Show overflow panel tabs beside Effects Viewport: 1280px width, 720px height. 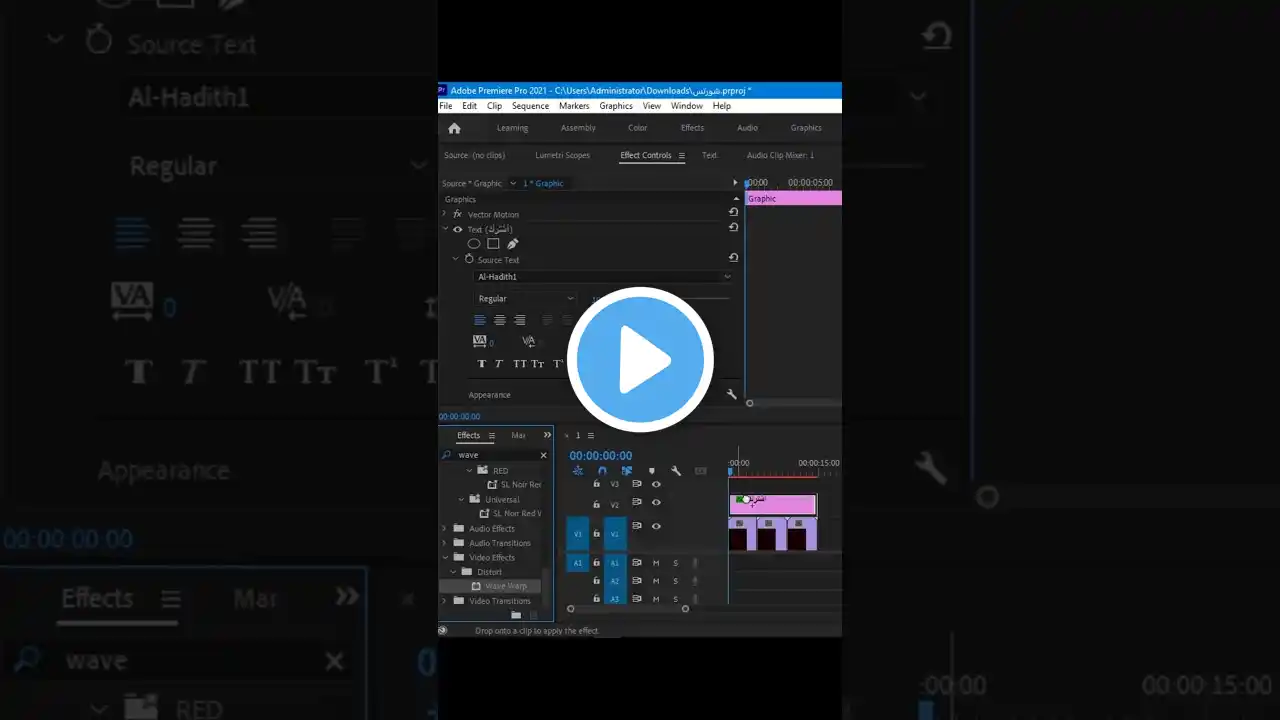547,435
